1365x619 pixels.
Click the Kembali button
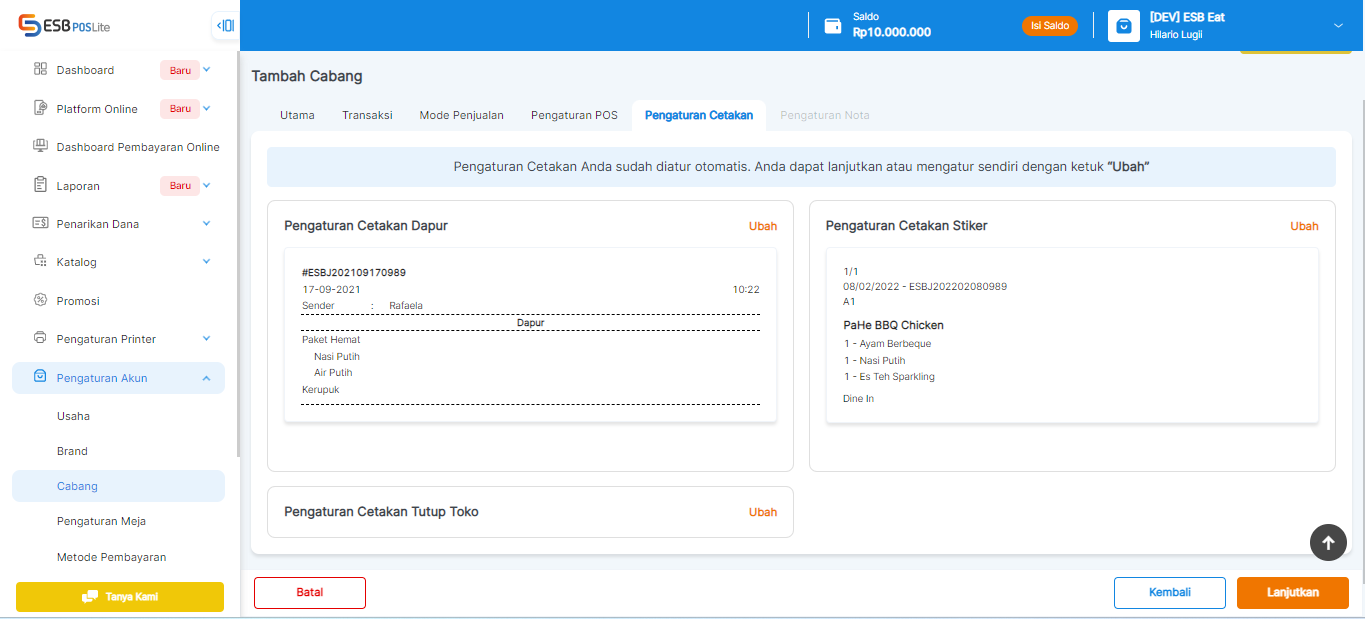pos(1170,593)
